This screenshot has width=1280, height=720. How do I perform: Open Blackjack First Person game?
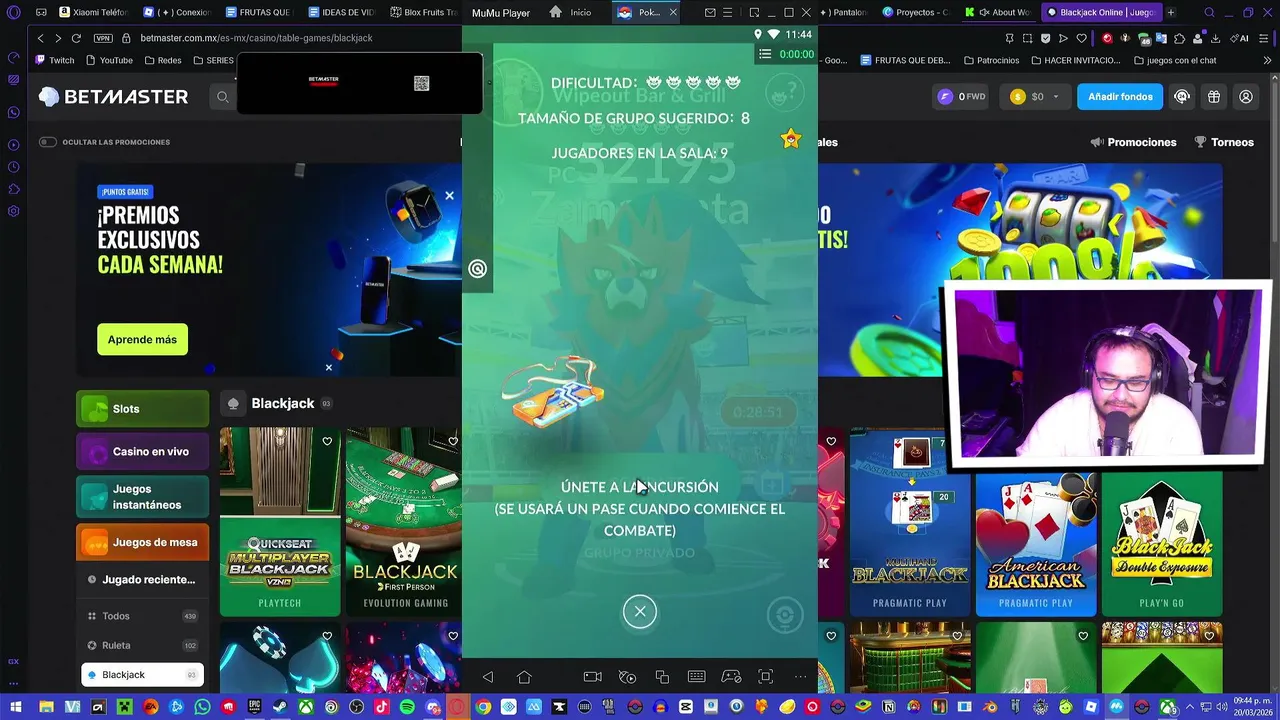[404, 521]
